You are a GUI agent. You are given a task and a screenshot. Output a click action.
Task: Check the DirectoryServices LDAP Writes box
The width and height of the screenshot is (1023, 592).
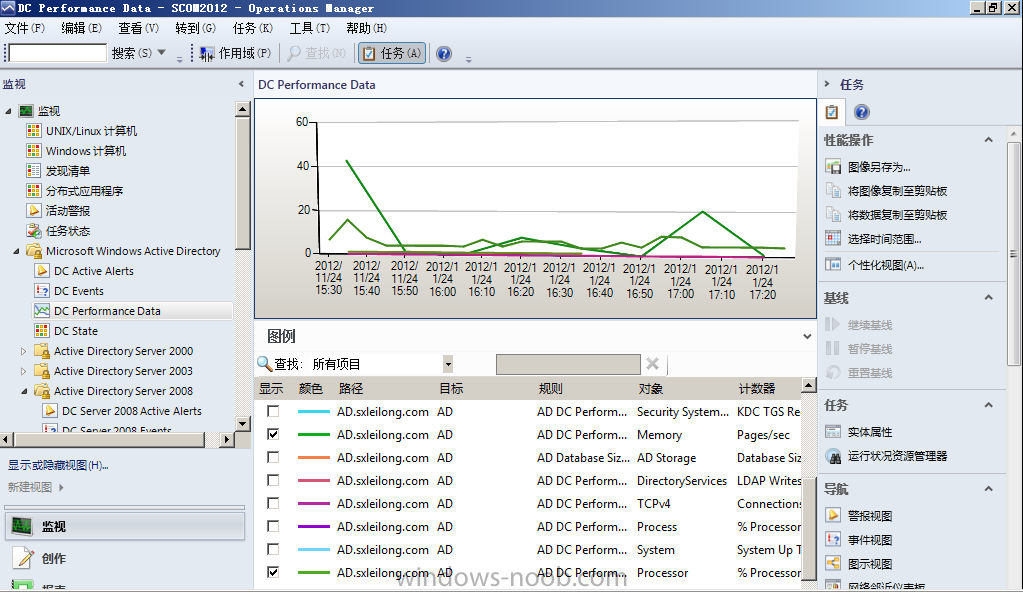(x=273, y=480)
